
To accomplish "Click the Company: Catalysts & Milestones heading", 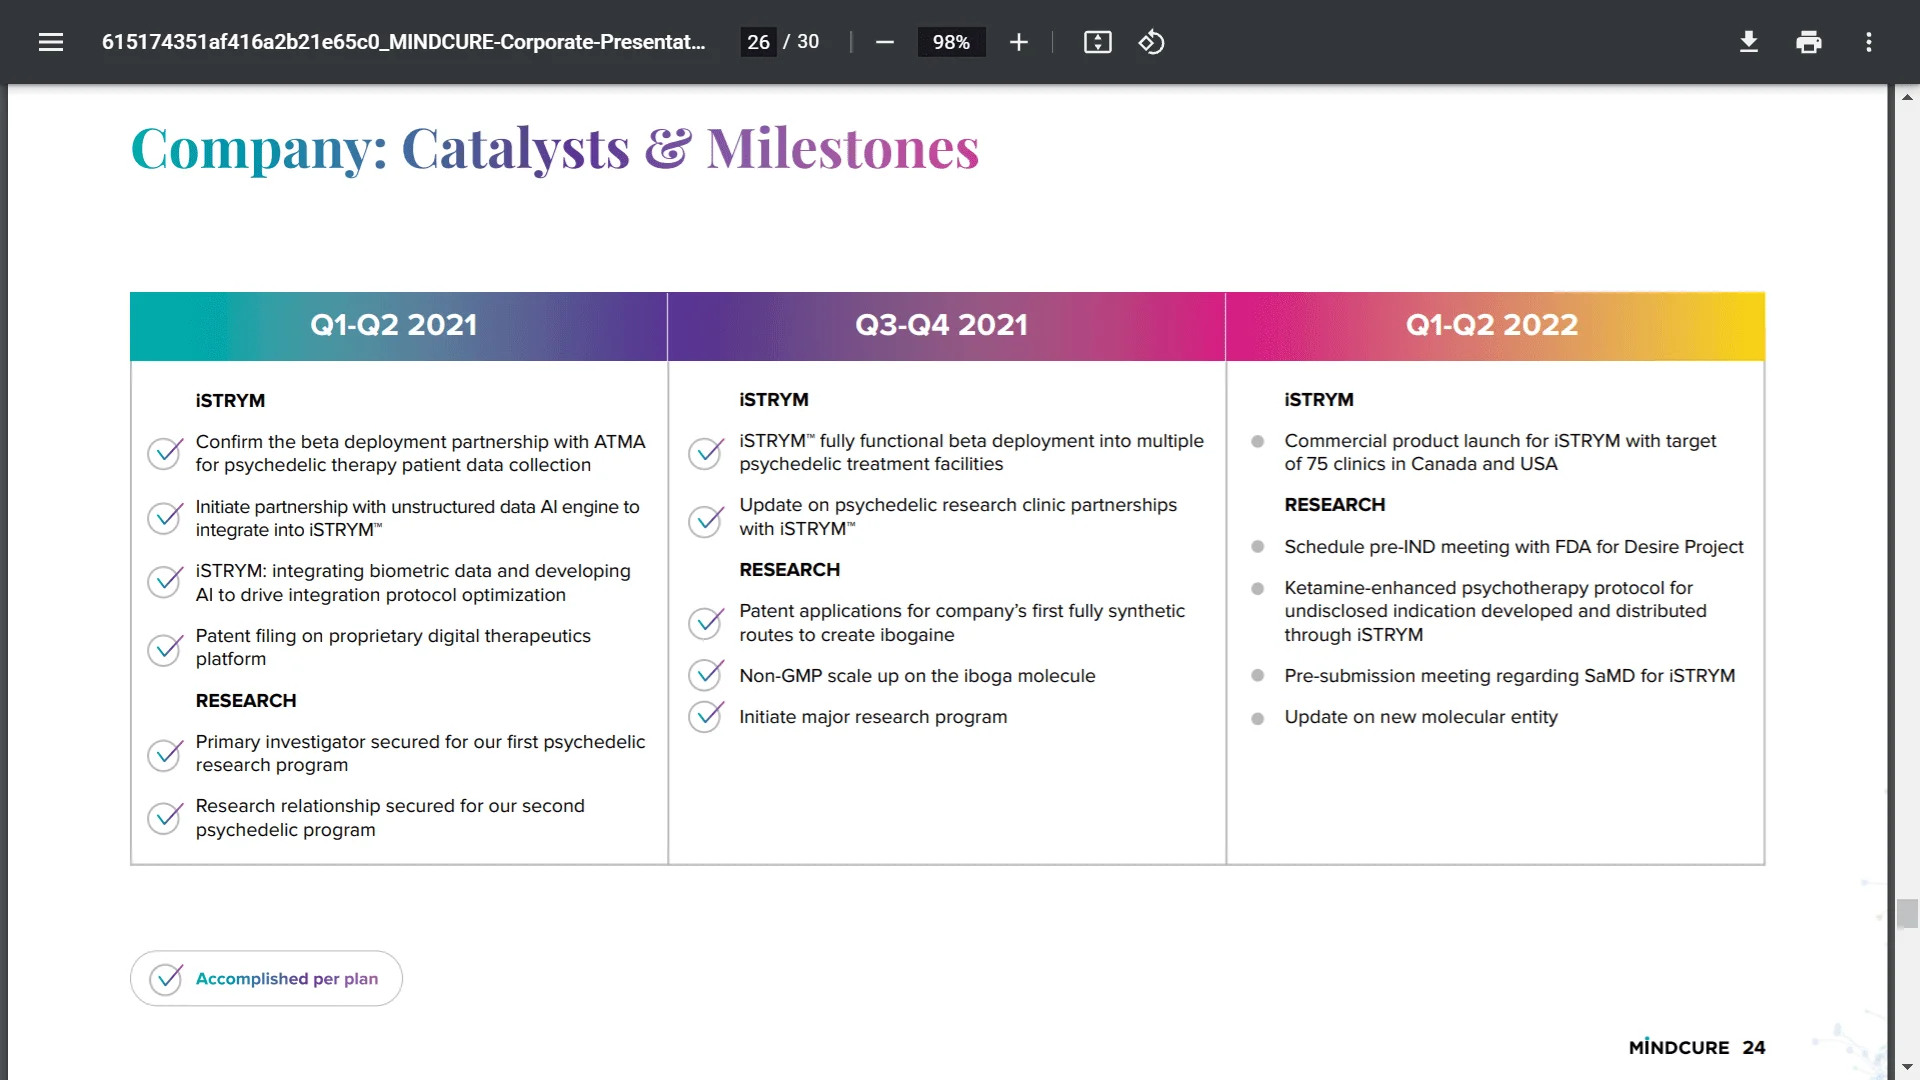I will tap(555, 149).
